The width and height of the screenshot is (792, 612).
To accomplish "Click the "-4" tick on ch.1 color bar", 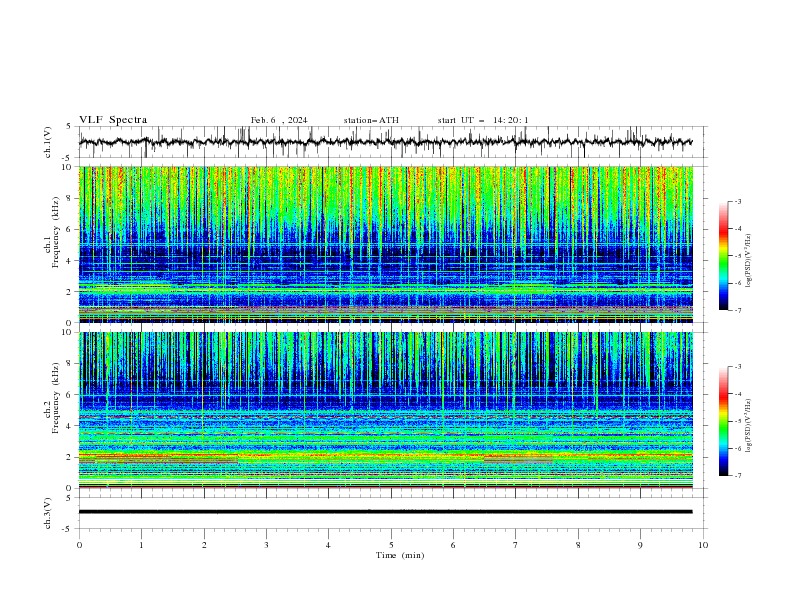I will 738,229.
